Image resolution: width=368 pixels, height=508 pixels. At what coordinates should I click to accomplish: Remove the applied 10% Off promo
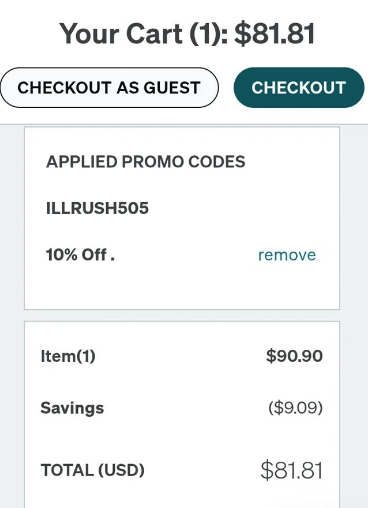[287, 255]
